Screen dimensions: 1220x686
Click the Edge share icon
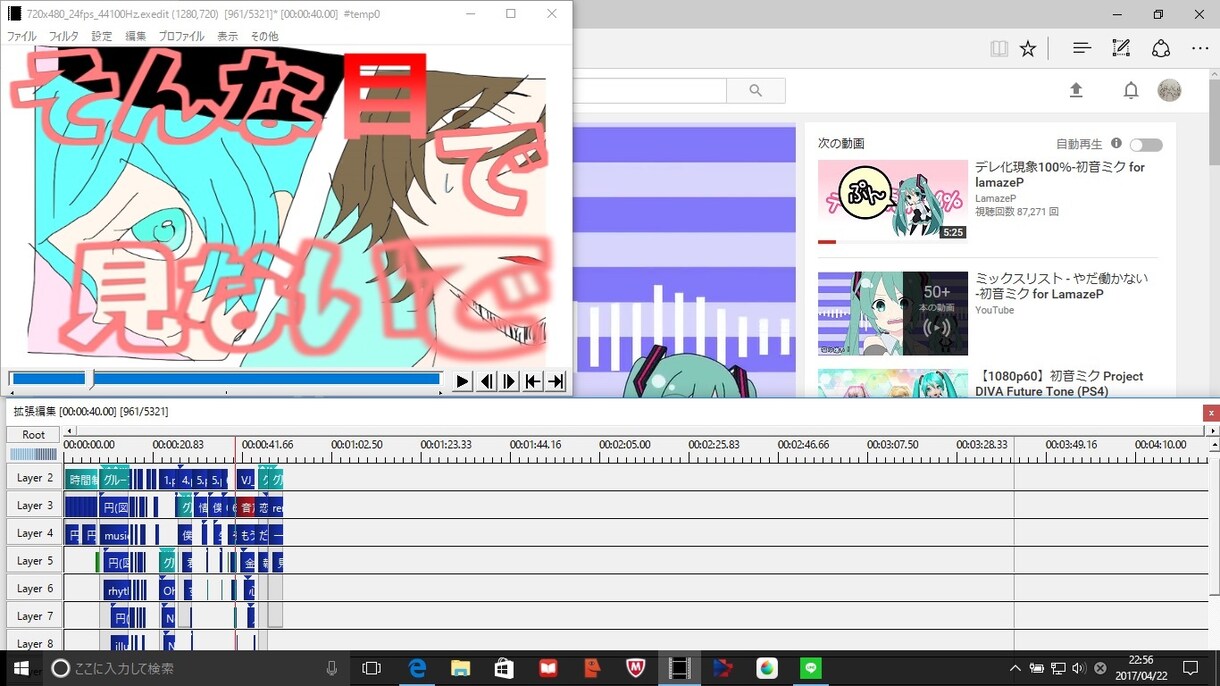[x=1161, y=48]
